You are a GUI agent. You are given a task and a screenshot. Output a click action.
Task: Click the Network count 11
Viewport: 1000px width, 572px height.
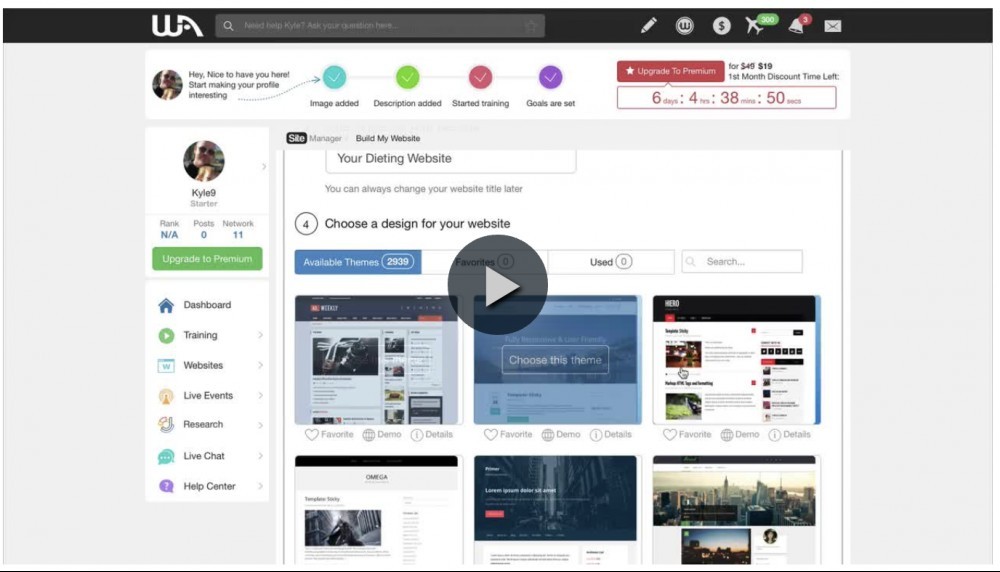pos(238,235)
